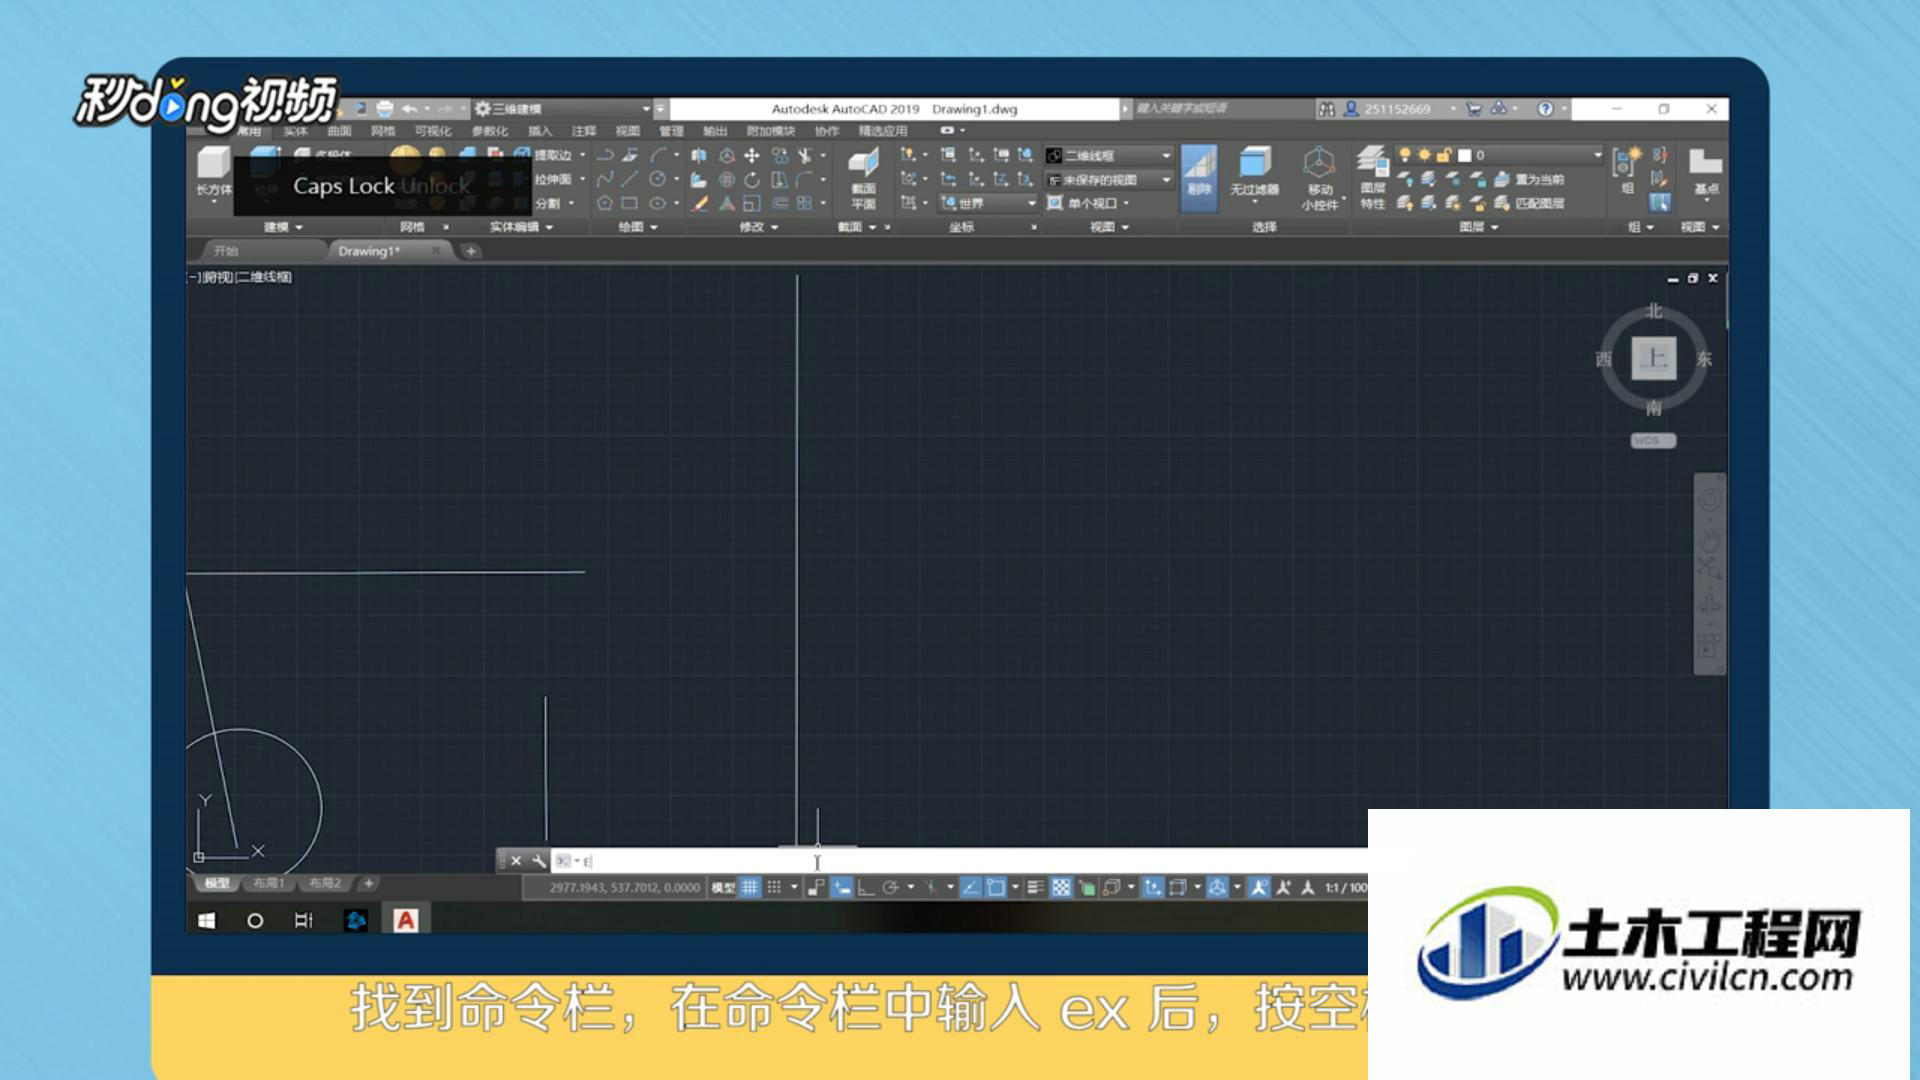Toggle snap mode dots in status bar
This screenshot has width=1920, height=1080.
pos(774,887)
